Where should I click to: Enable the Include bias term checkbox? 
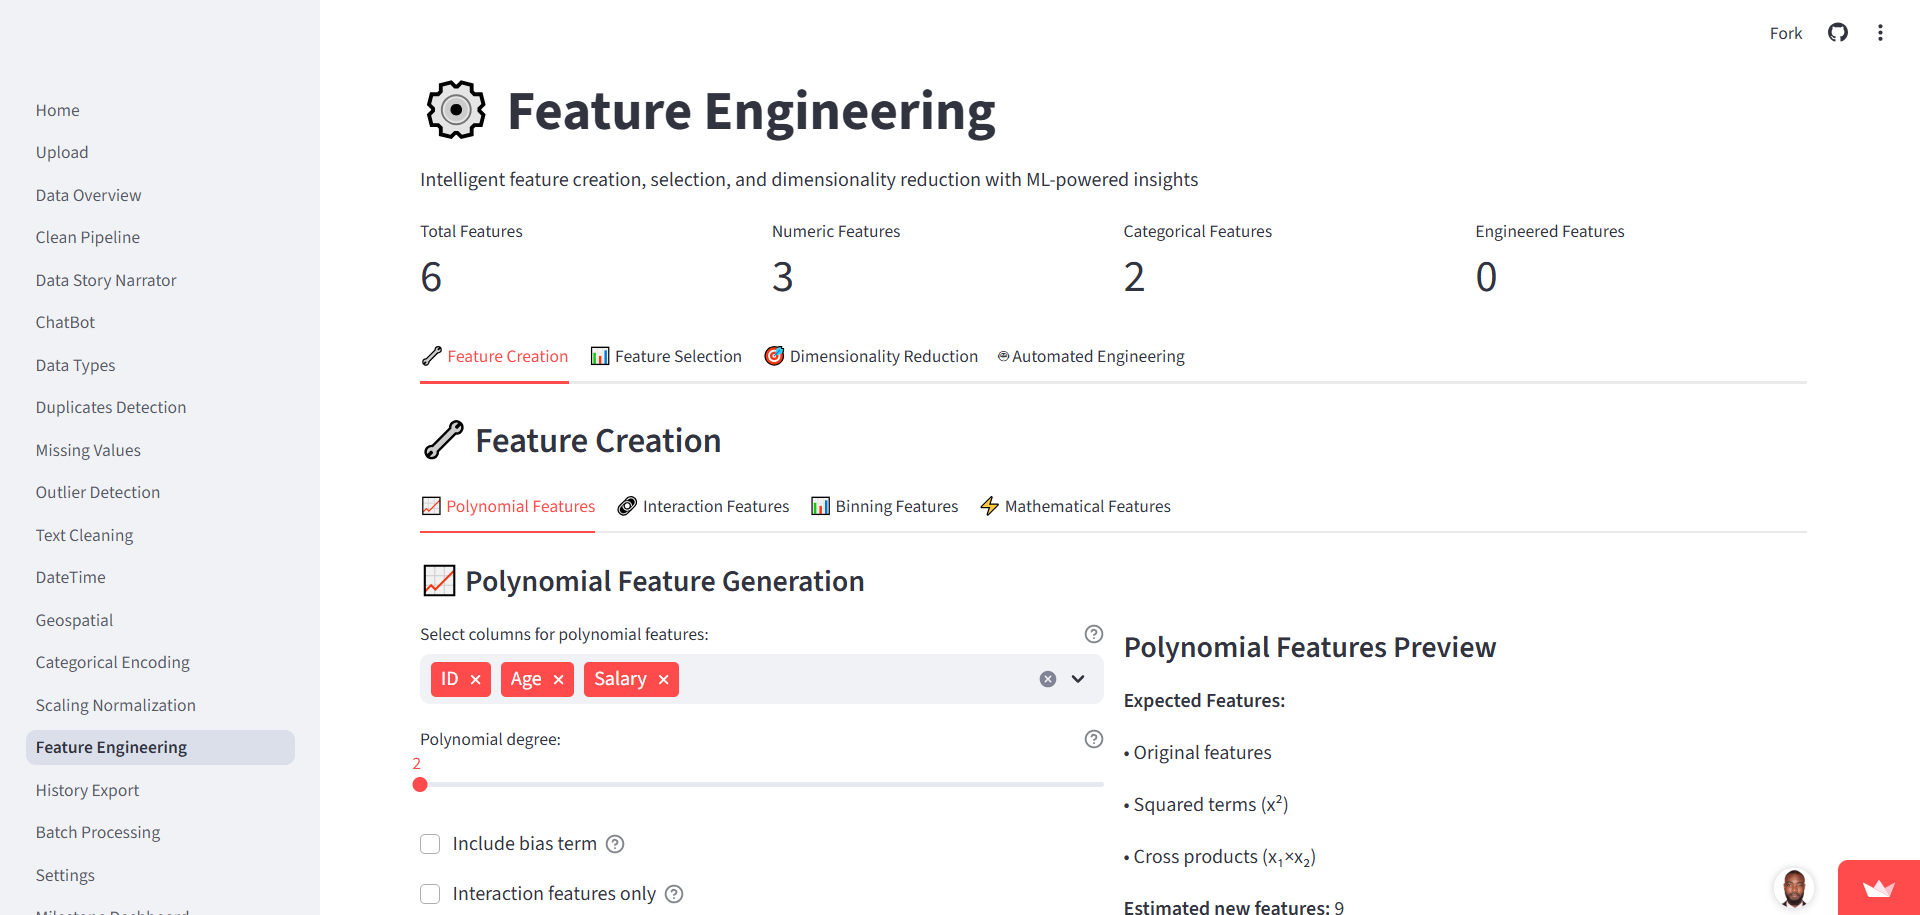430,844
